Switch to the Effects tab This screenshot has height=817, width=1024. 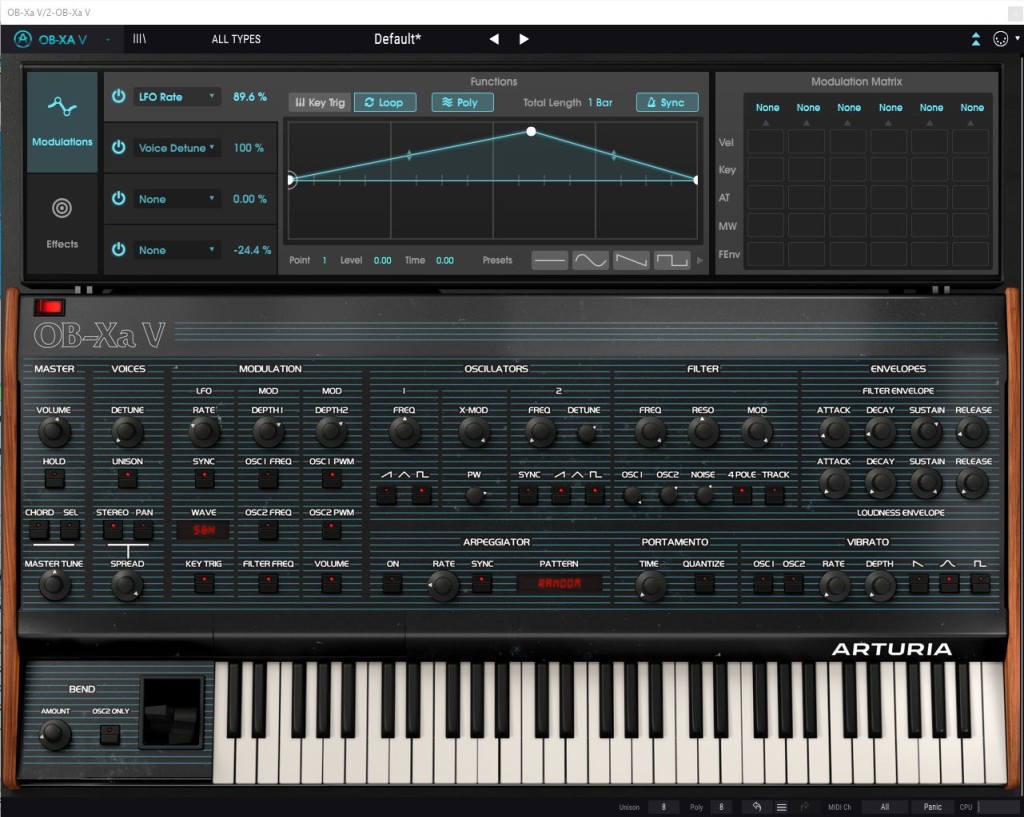pyautogui.click(x=62, y=222)
